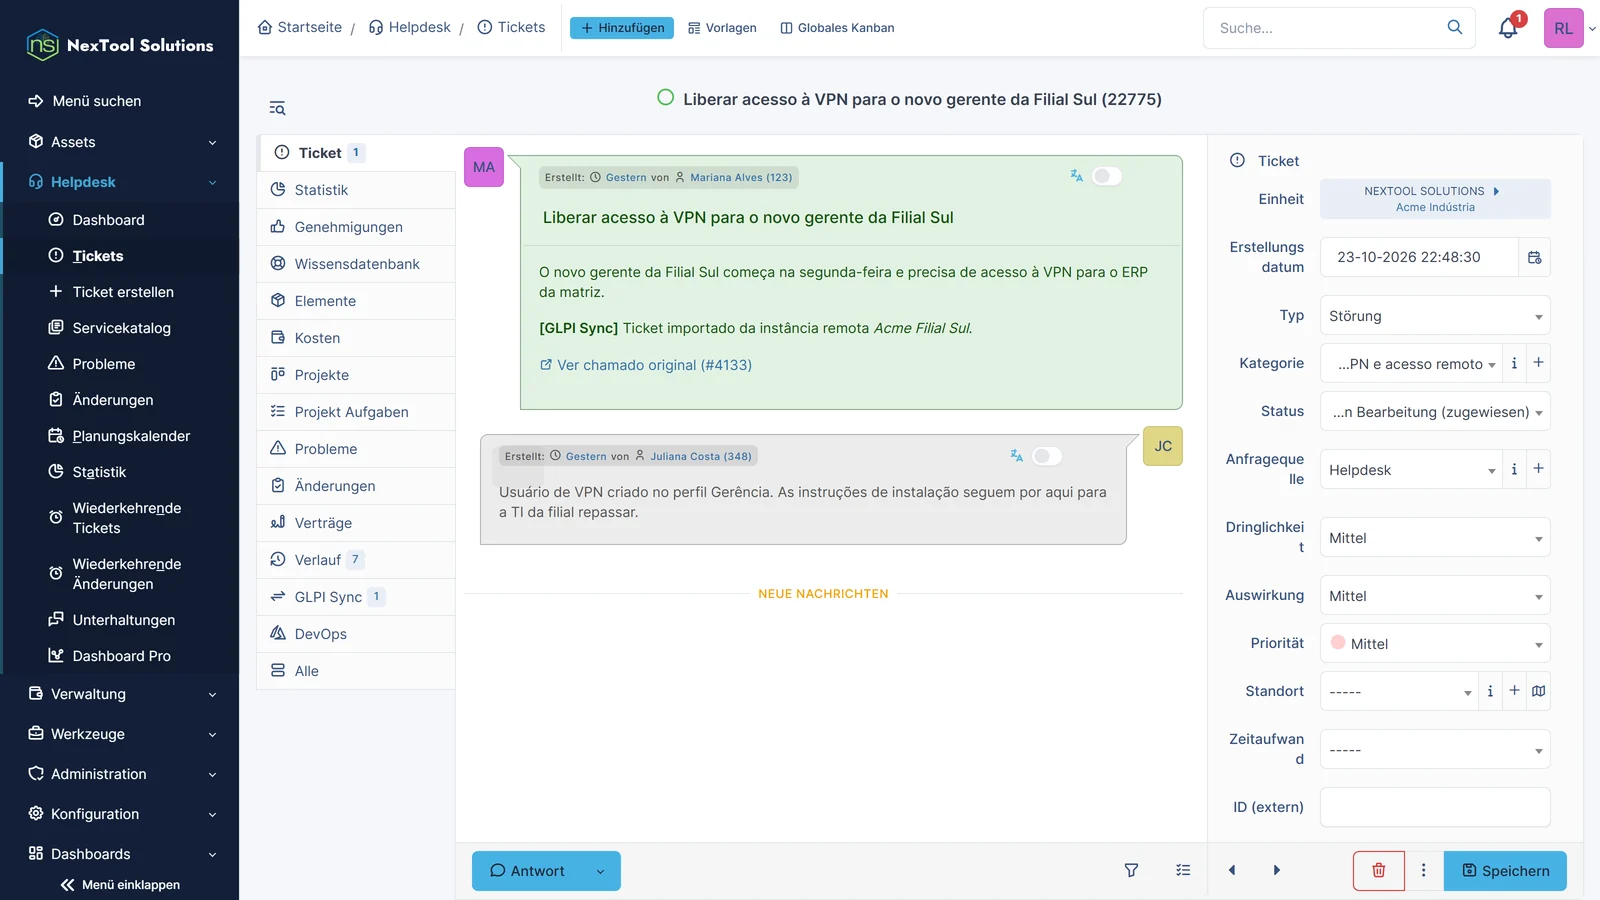
Task: Show info for the Standort field
Action: click(1490, 691)
